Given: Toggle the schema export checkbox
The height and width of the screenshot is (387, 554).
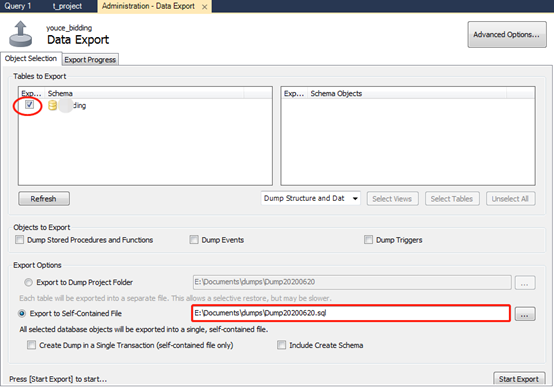Looking at the screenshot, I should point(29,105).
